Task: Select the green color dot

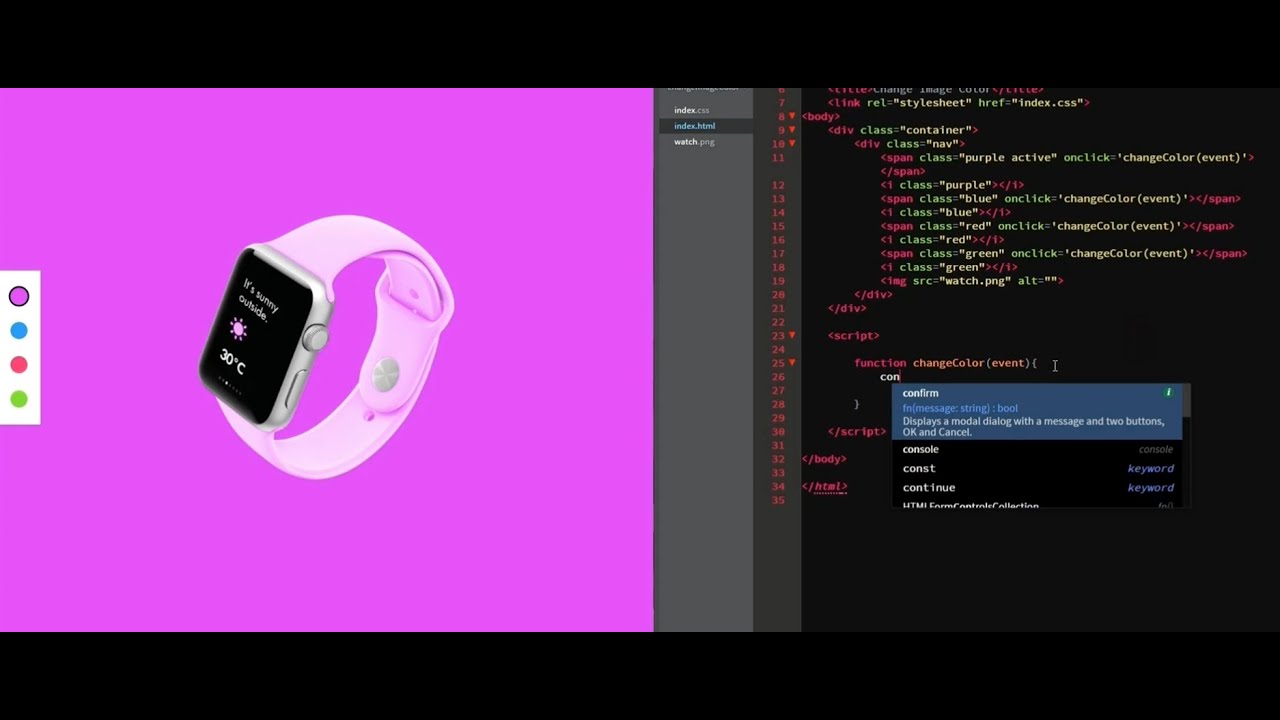Action: pyautogui.click(x=19, y=399)
